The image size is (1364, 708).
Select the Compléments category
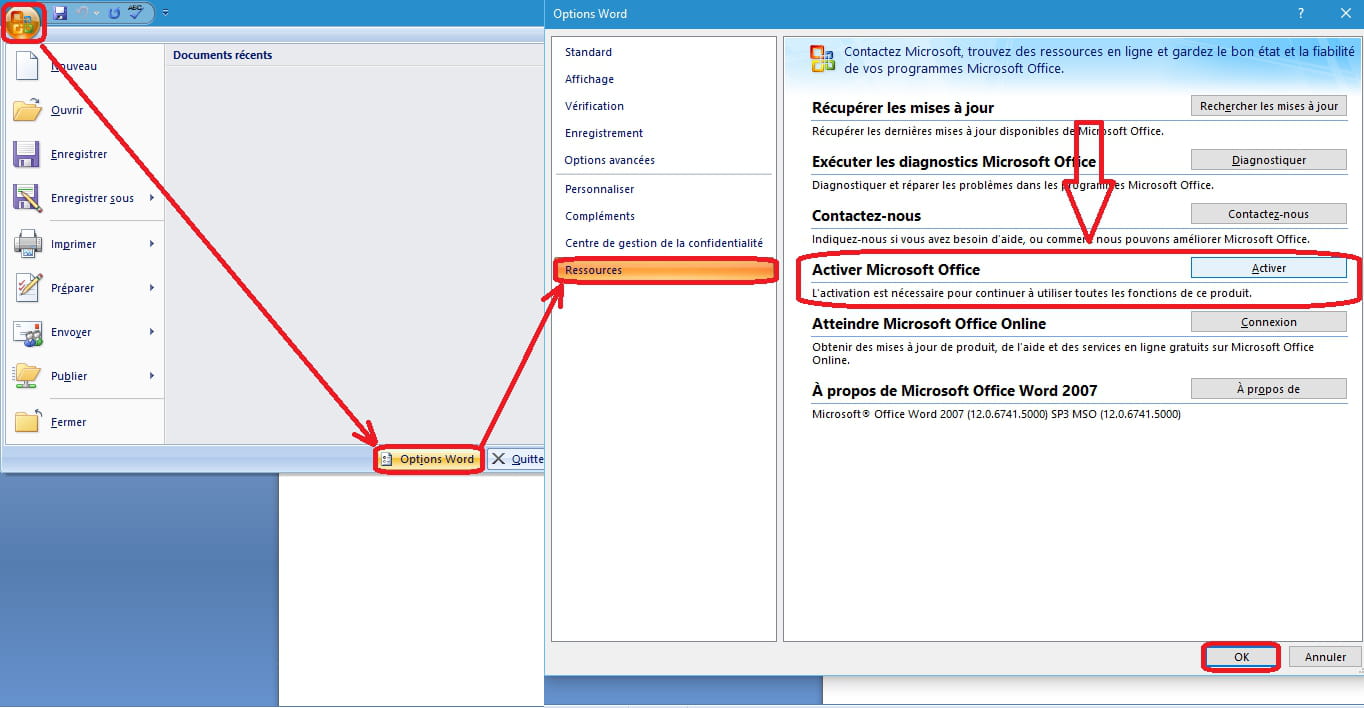pos(664,216)
